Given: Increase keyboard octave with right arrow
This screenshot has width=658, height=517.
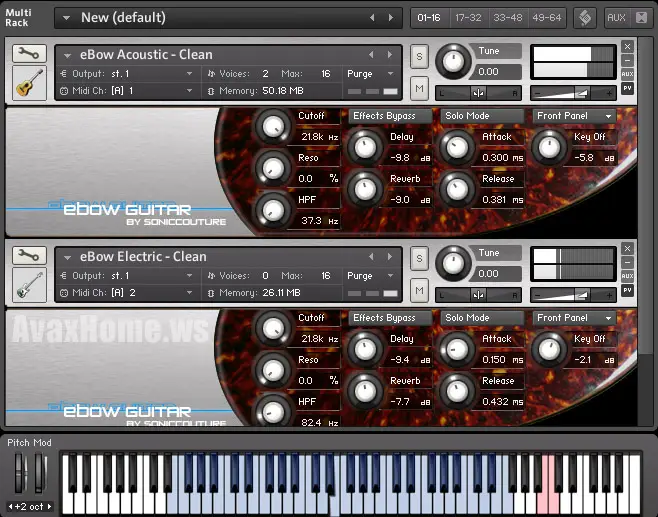Looking at the screenshot, I should pos(49,507).
